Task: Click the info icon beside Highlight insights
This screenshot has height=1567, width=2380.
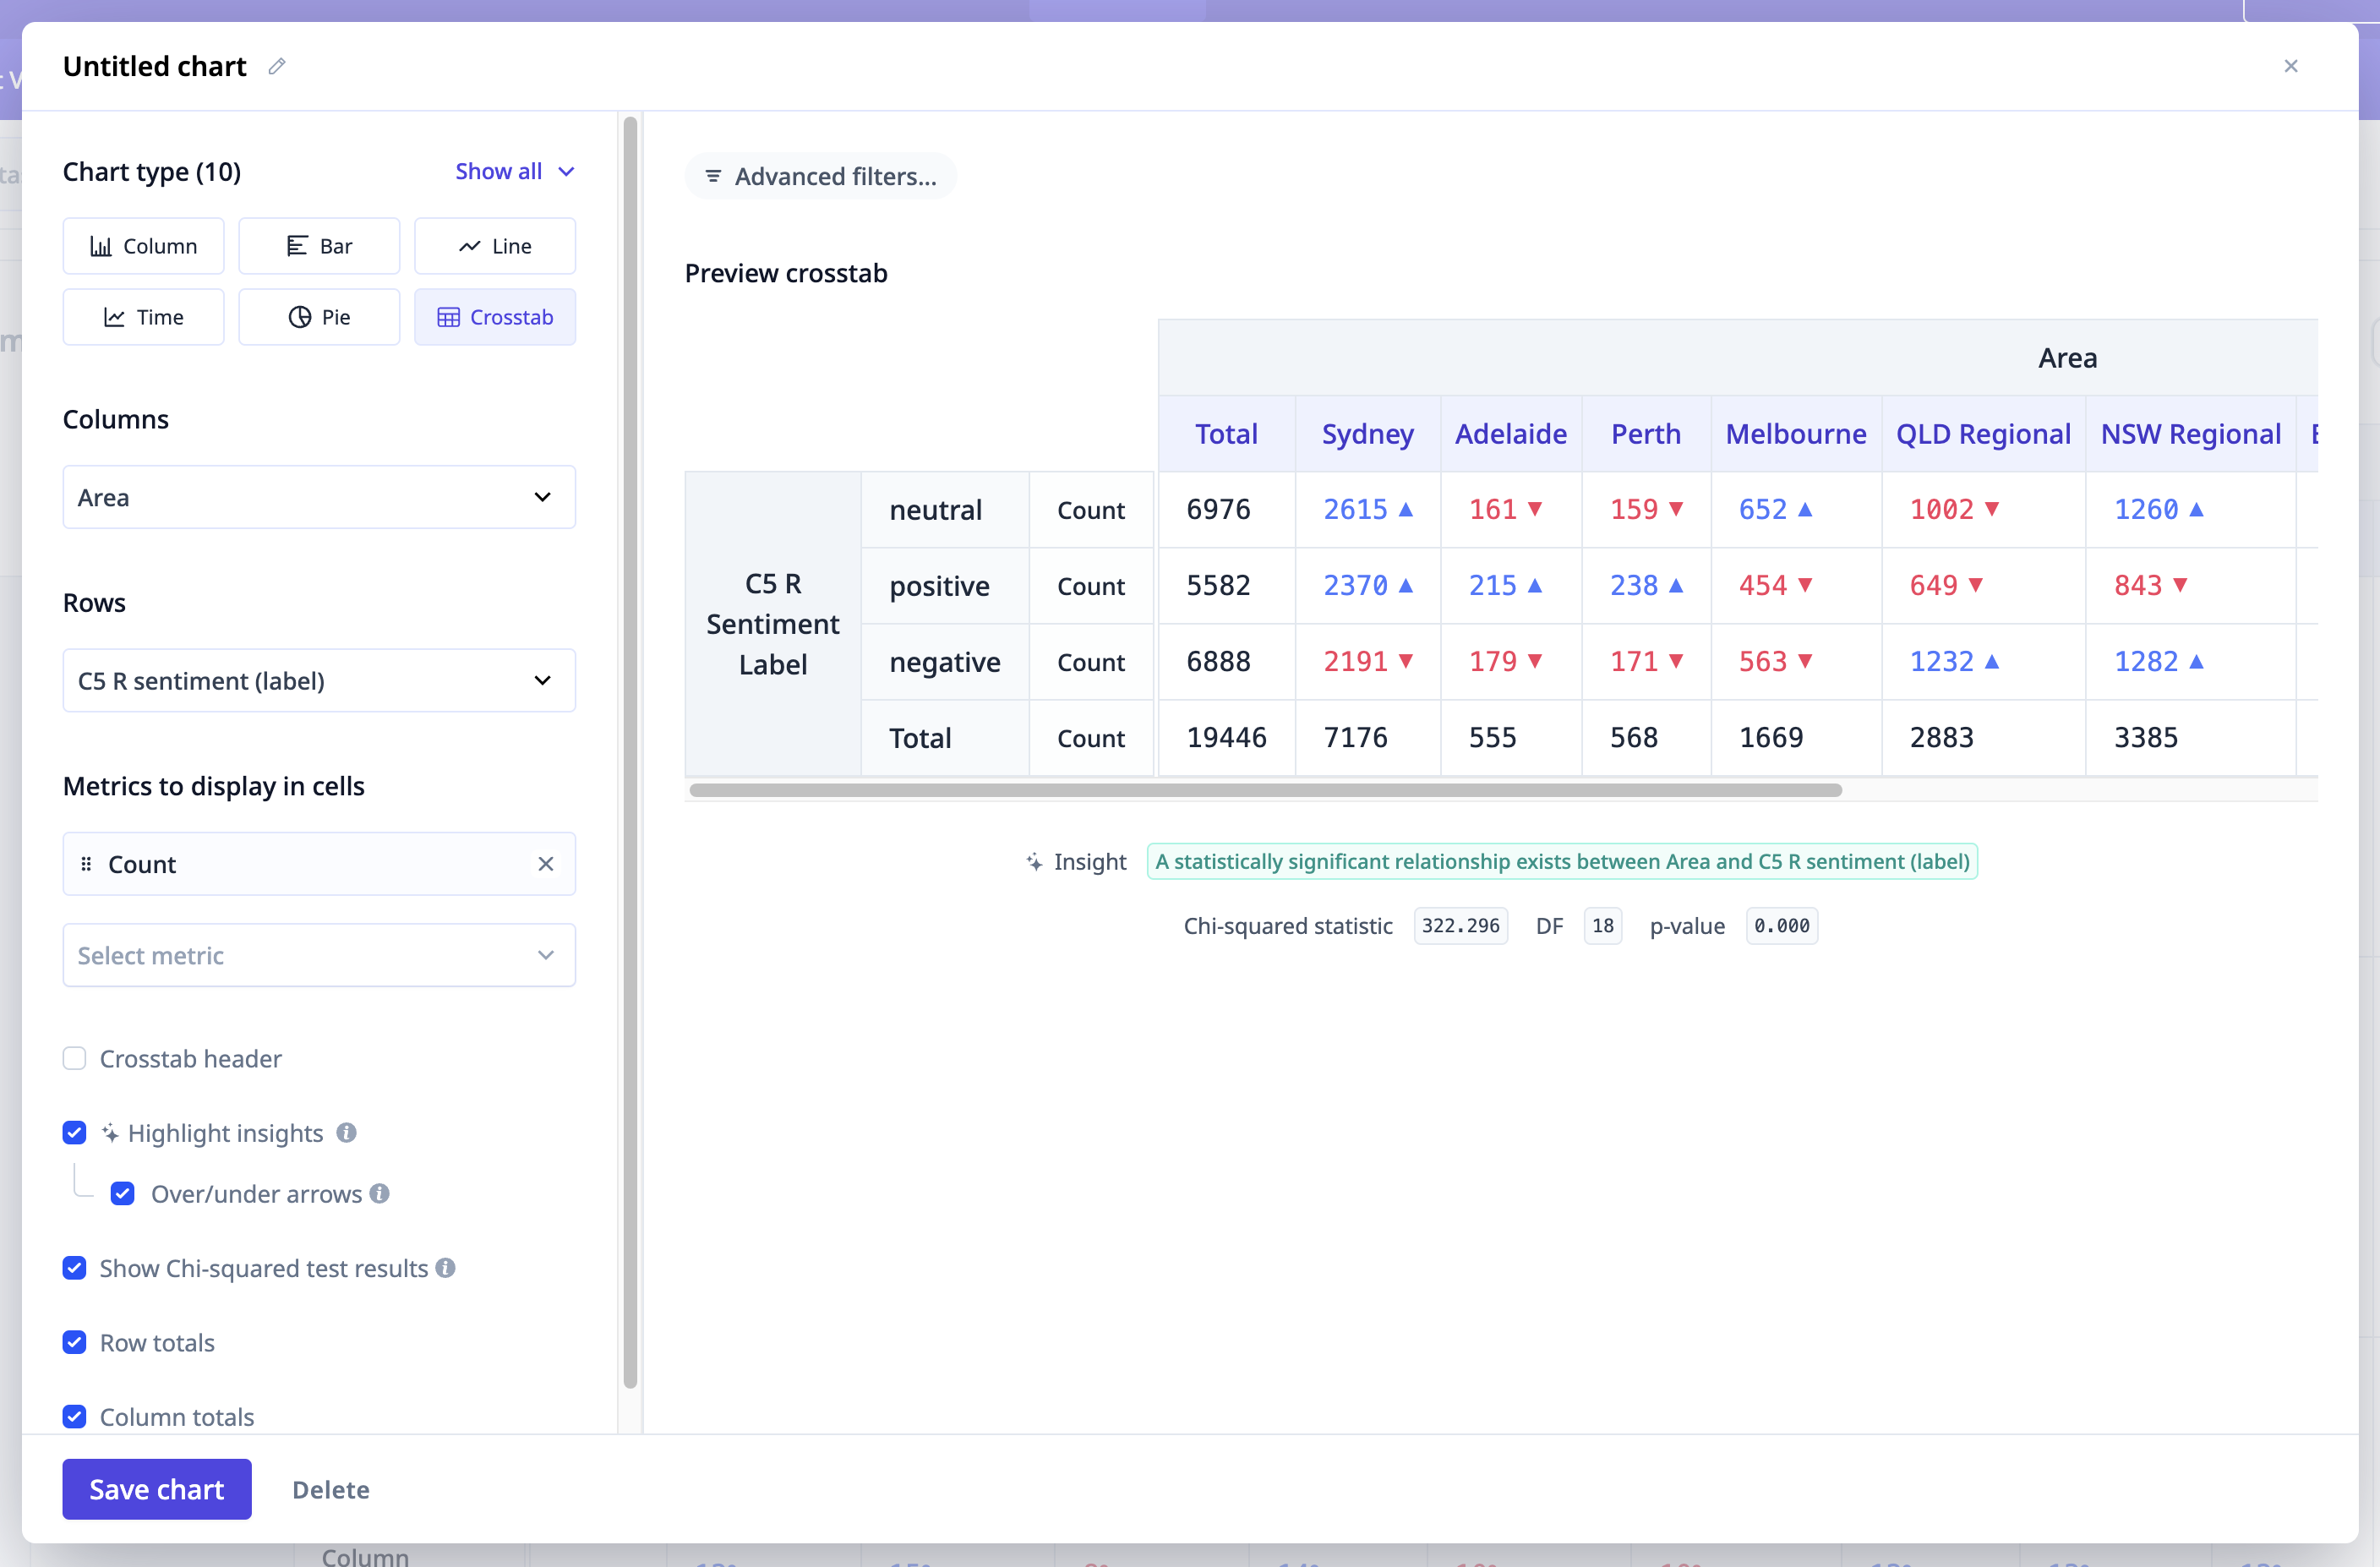Action: pyautogui.click(x=346, y=1133)
